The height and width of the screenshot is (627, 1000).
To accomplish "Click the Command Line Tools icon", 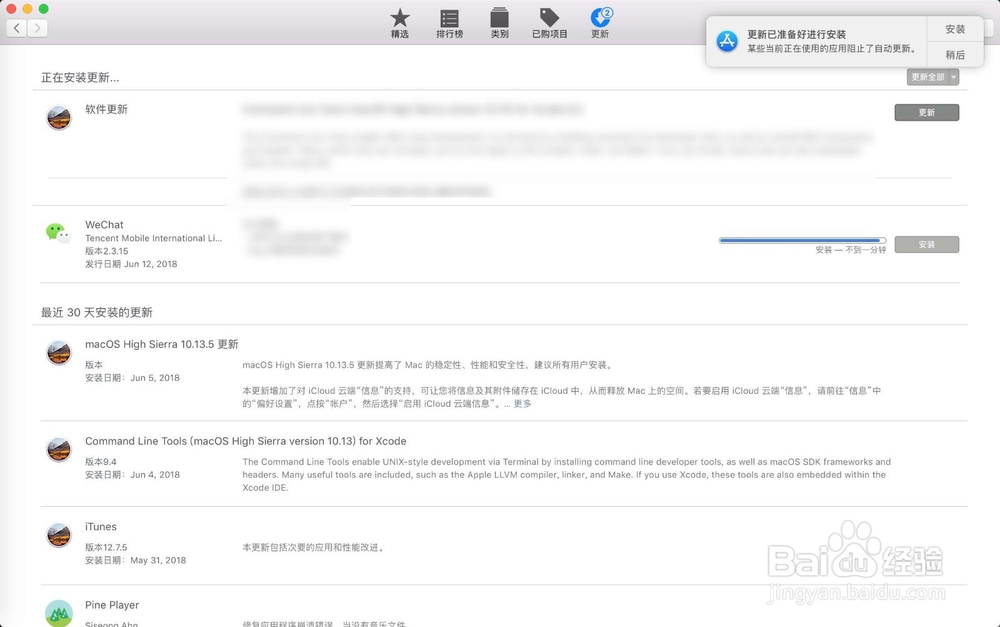I will (59, 449).
